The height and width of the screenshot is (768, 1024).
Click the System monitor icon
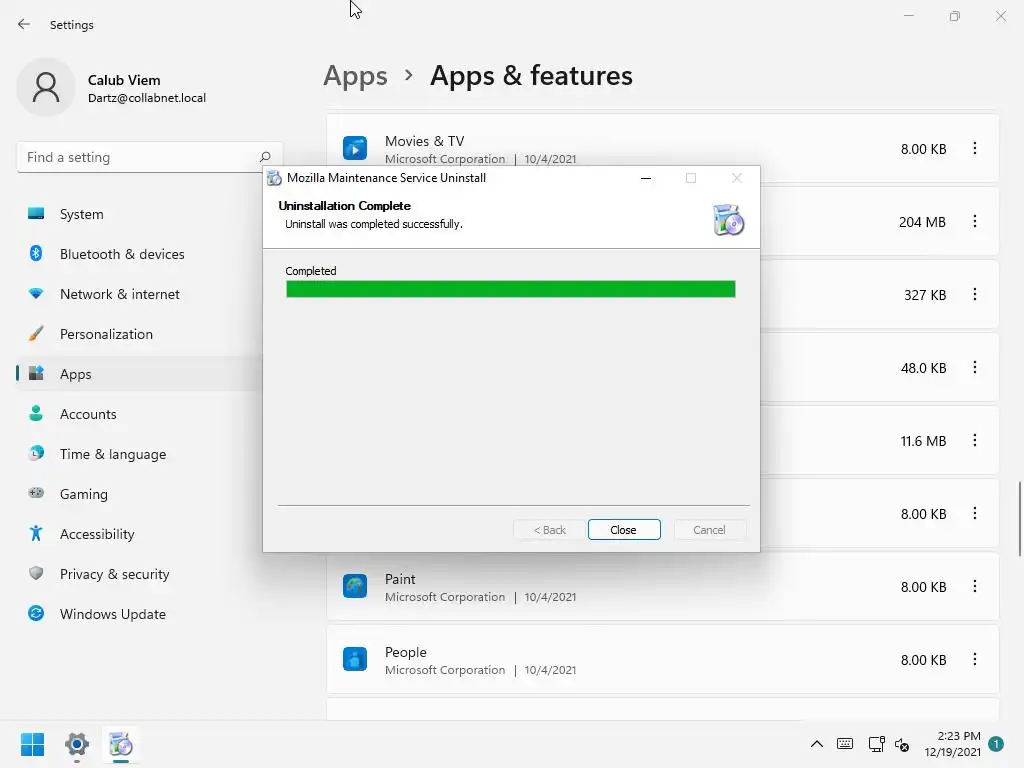[36, 214]
